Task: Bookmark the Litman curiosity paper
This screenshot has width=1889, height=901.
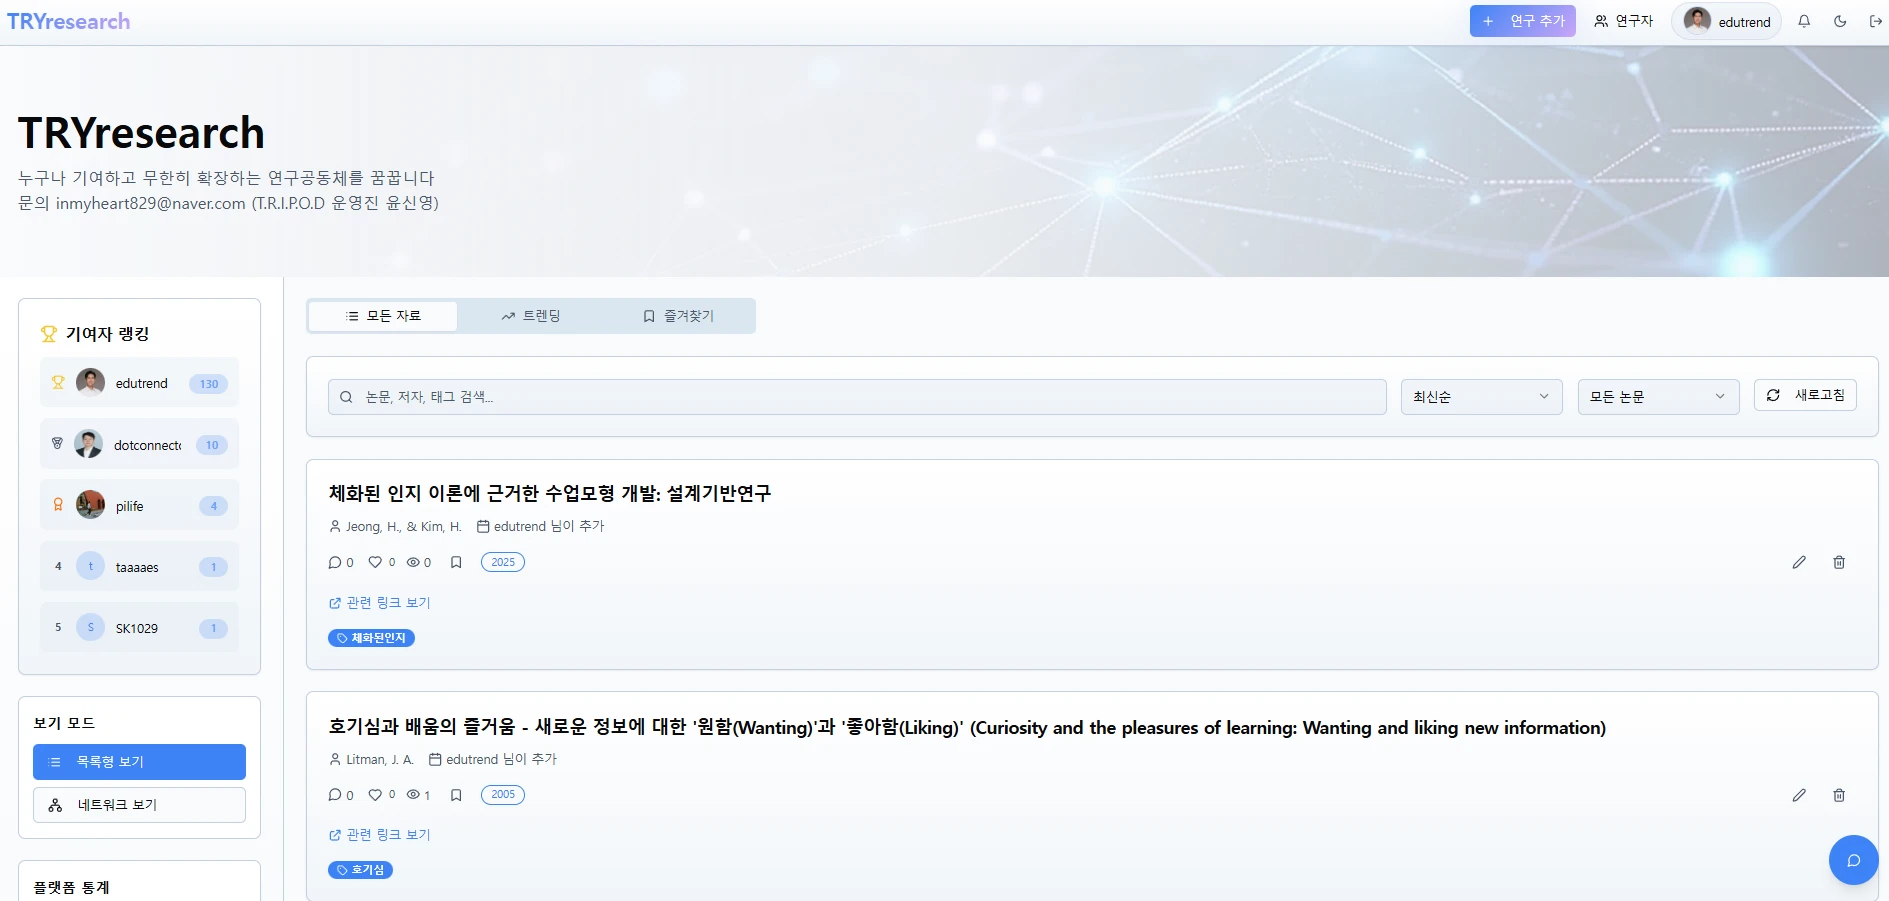Action: click(456, 795)
